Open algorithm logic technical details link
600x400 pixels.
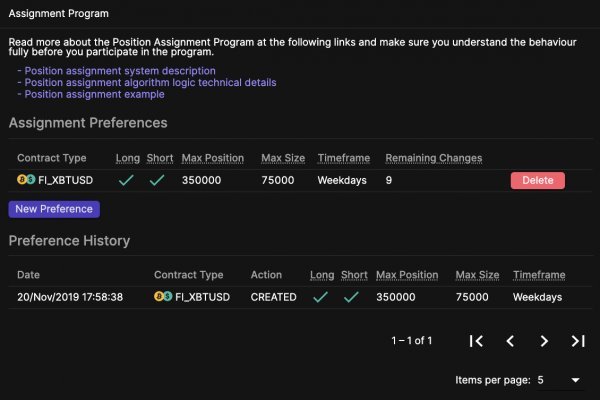(150, 83)
